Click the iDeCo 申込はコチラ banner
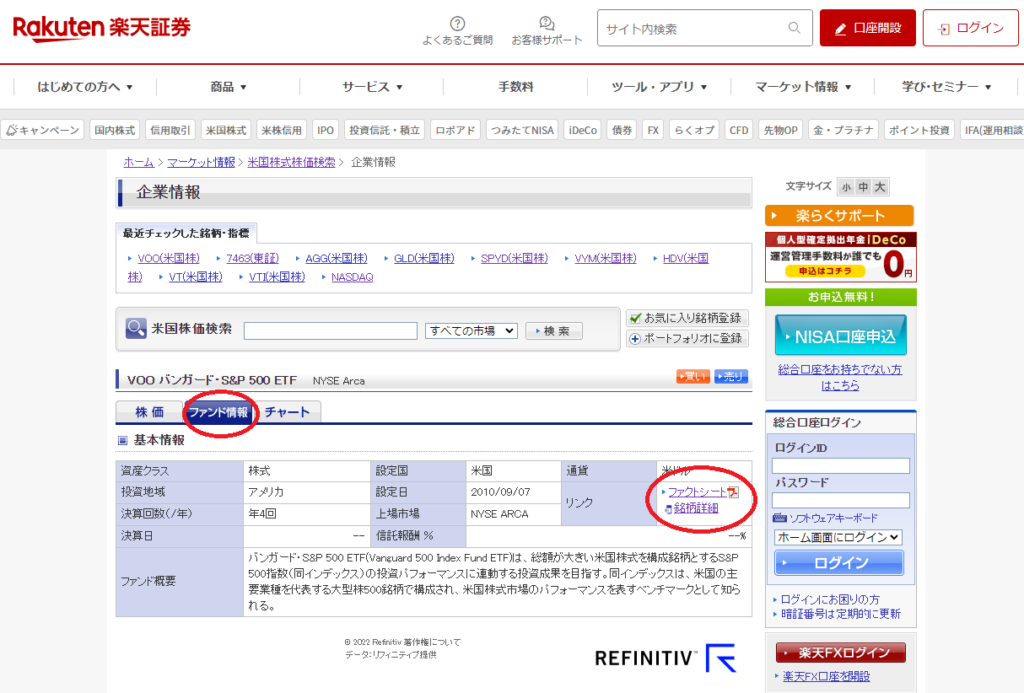The height and width of the screenshot is (693, 1024). coord(840,257)
